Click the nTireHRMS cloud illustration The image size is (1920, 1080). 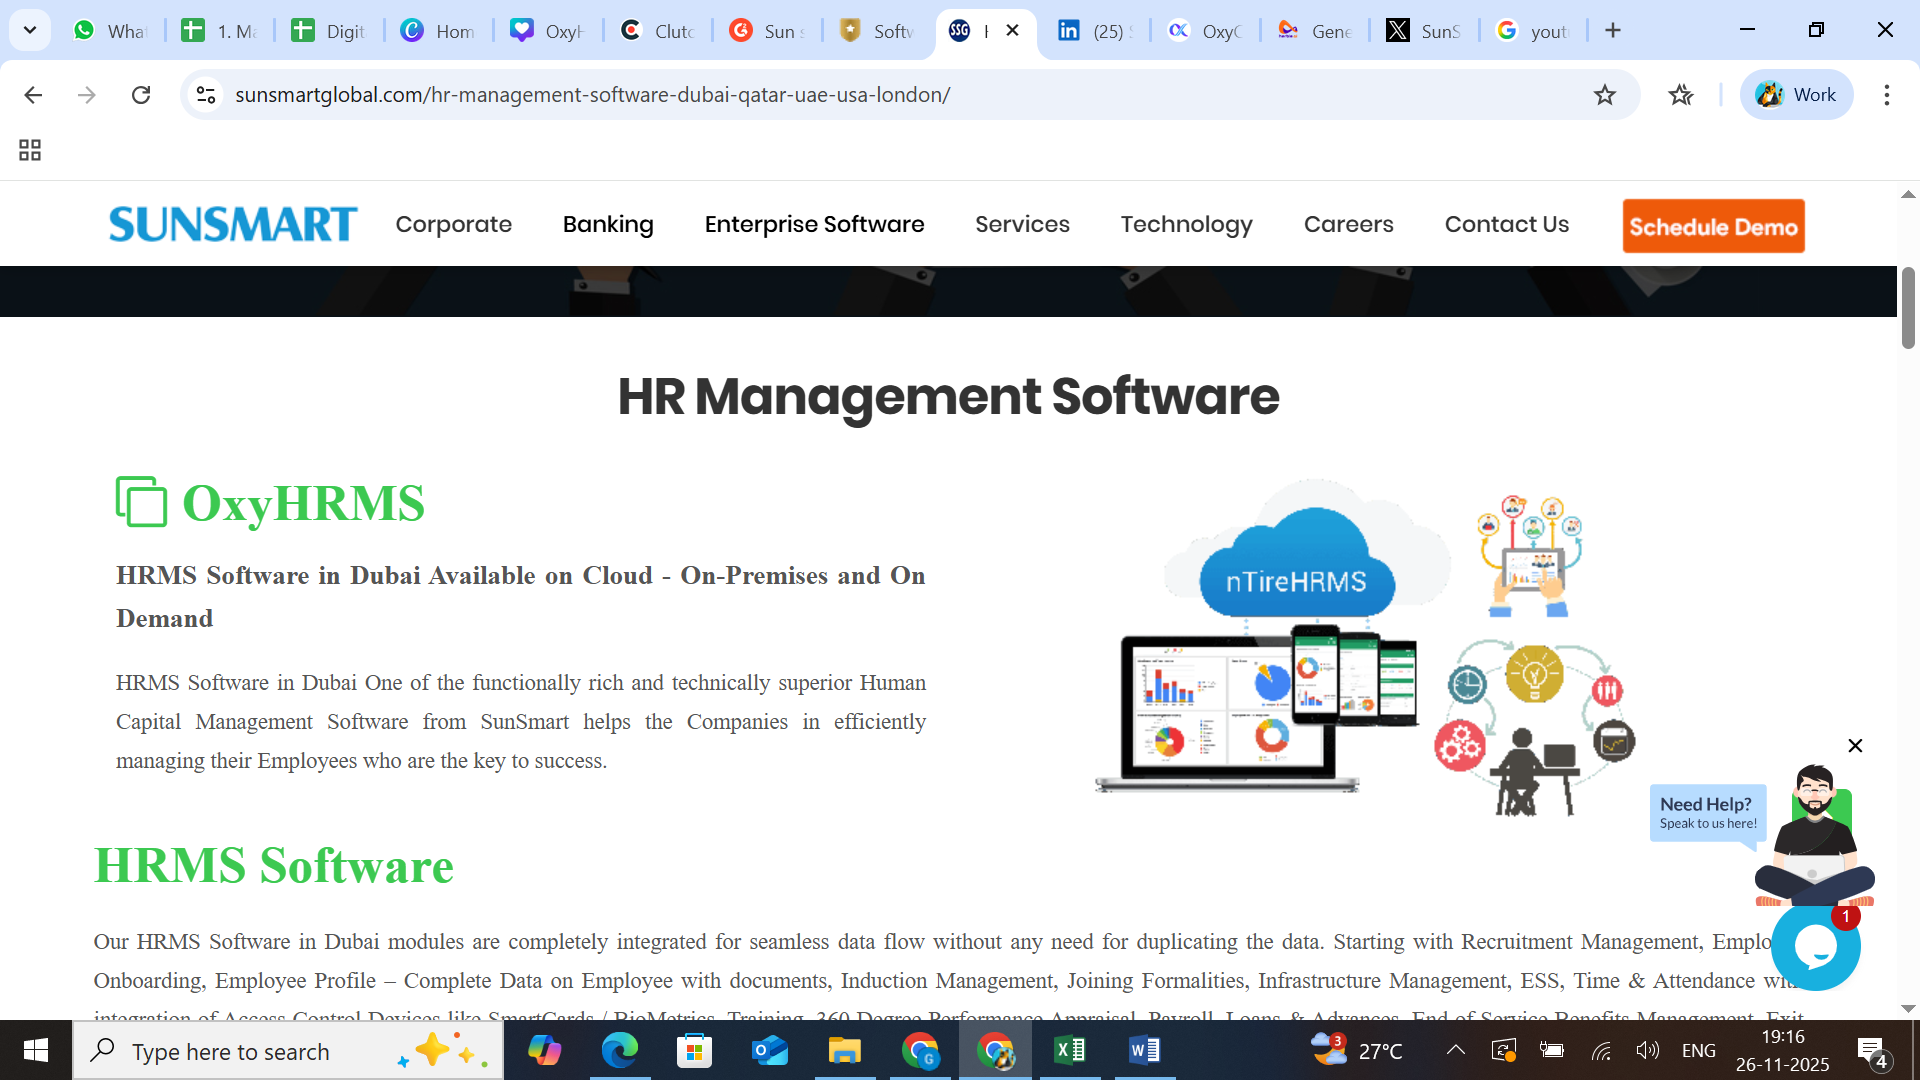1296,562
